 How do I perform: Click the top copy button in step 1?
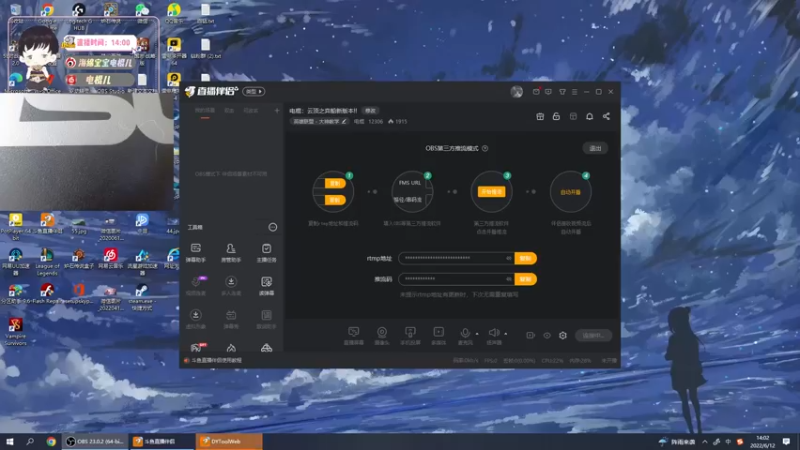(335, 183)
